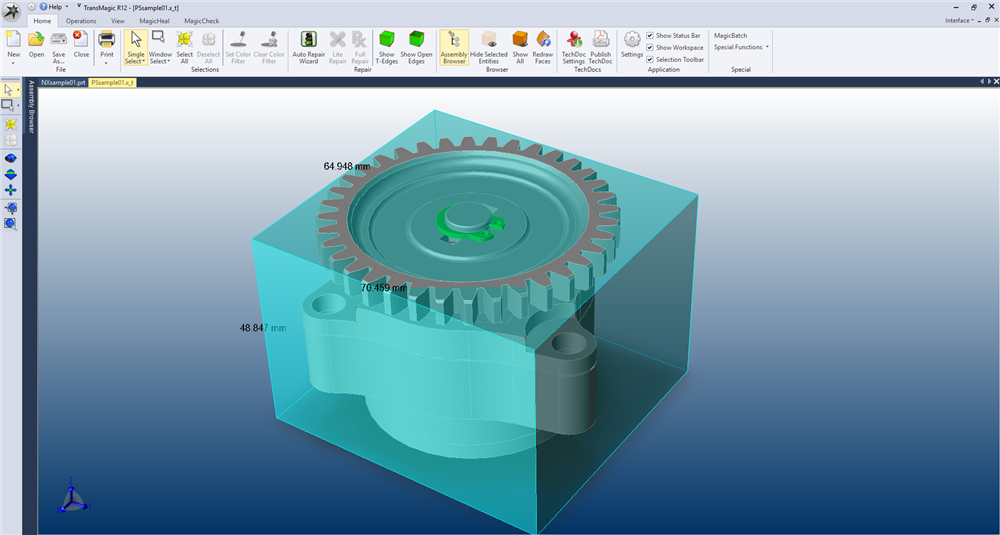Toggle the Show Workspace checkbox
The height and width of the screenshot is (535, 1000).
click(x=650, y=47)
